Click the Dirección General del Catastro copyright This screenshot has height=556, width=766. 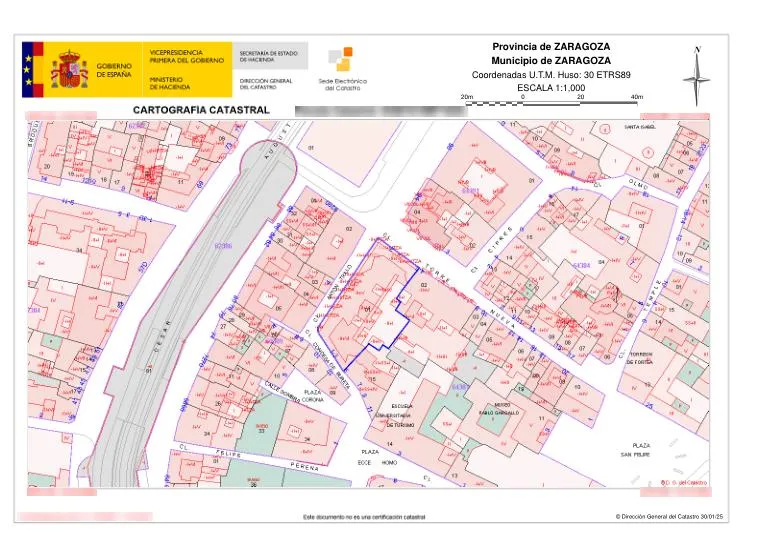click(x=669, y=516)
